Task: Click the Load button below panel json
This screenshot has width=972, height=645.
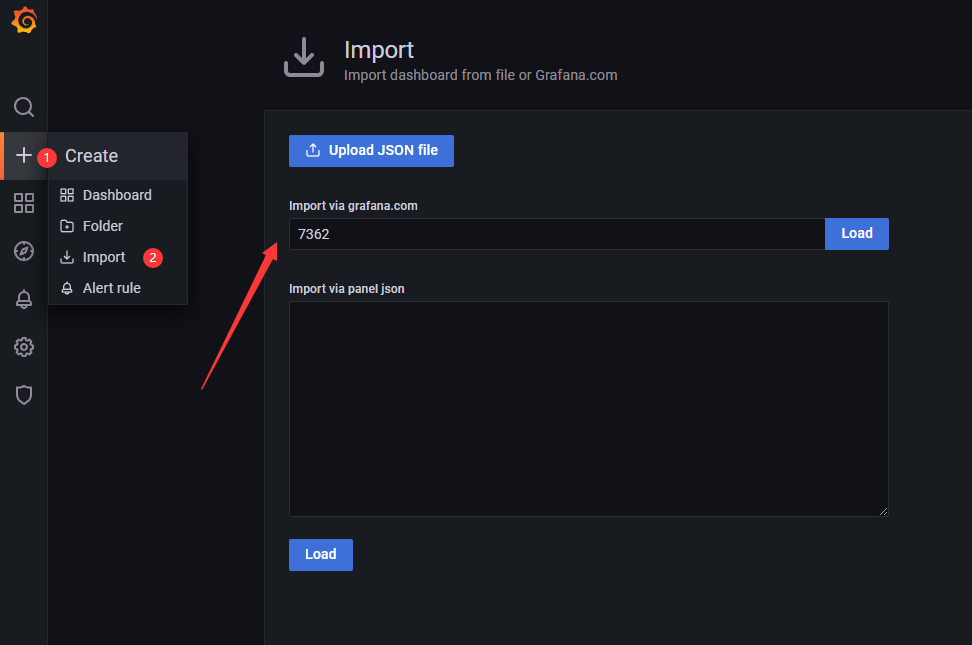Action: [320, 555]
